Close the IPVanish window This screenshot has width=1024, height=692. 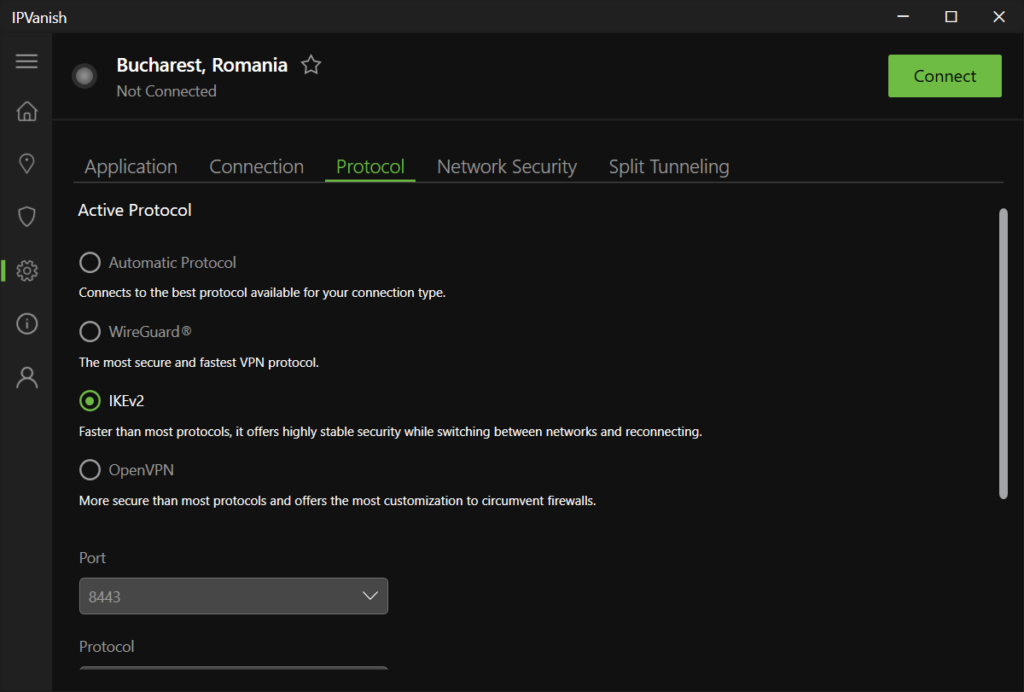click(999, 16)
